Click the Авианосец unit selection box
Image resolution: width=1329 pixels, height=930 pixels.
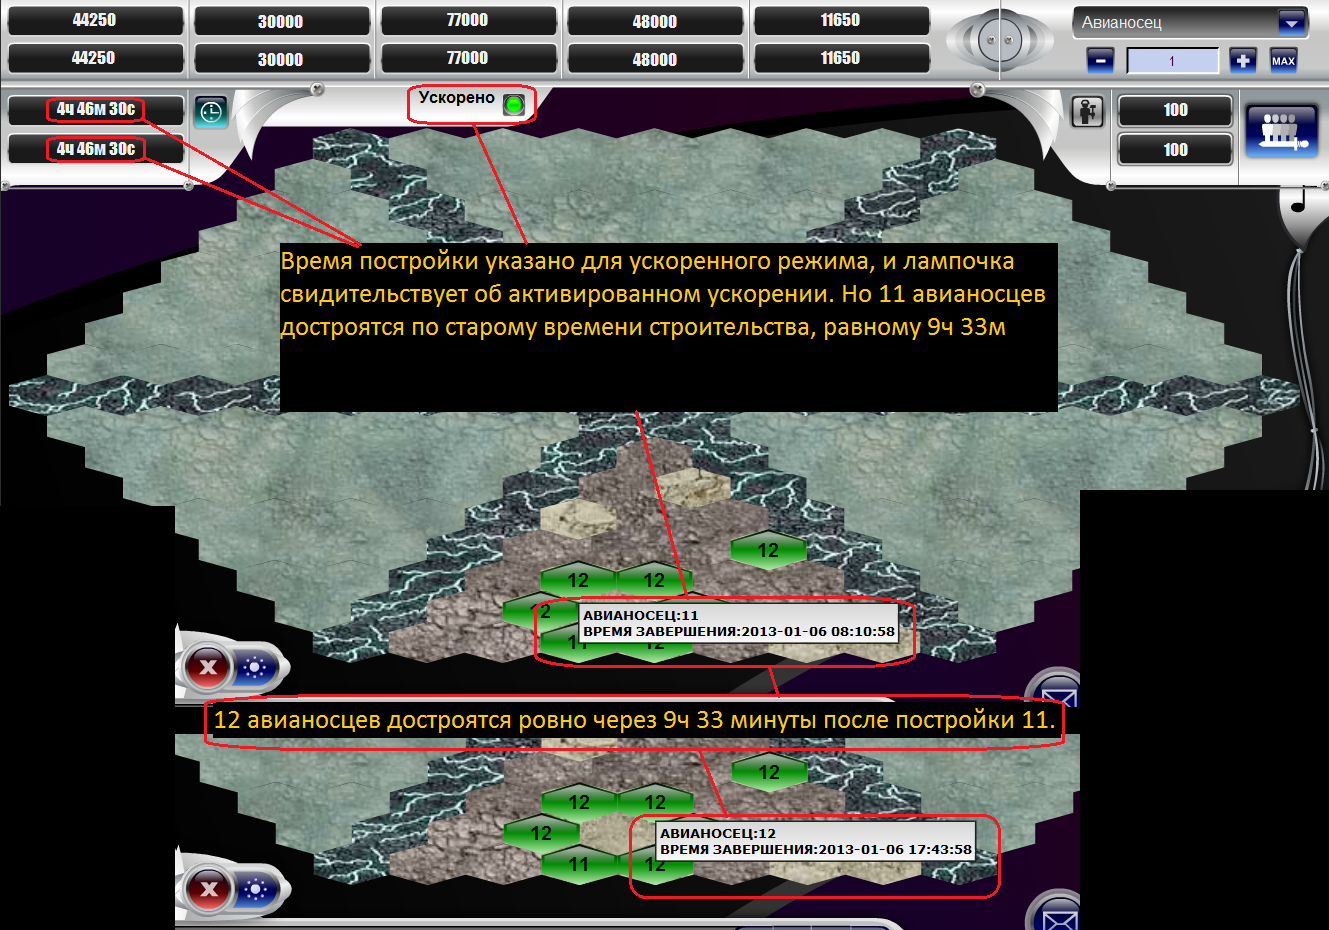tap(1174, 22)
